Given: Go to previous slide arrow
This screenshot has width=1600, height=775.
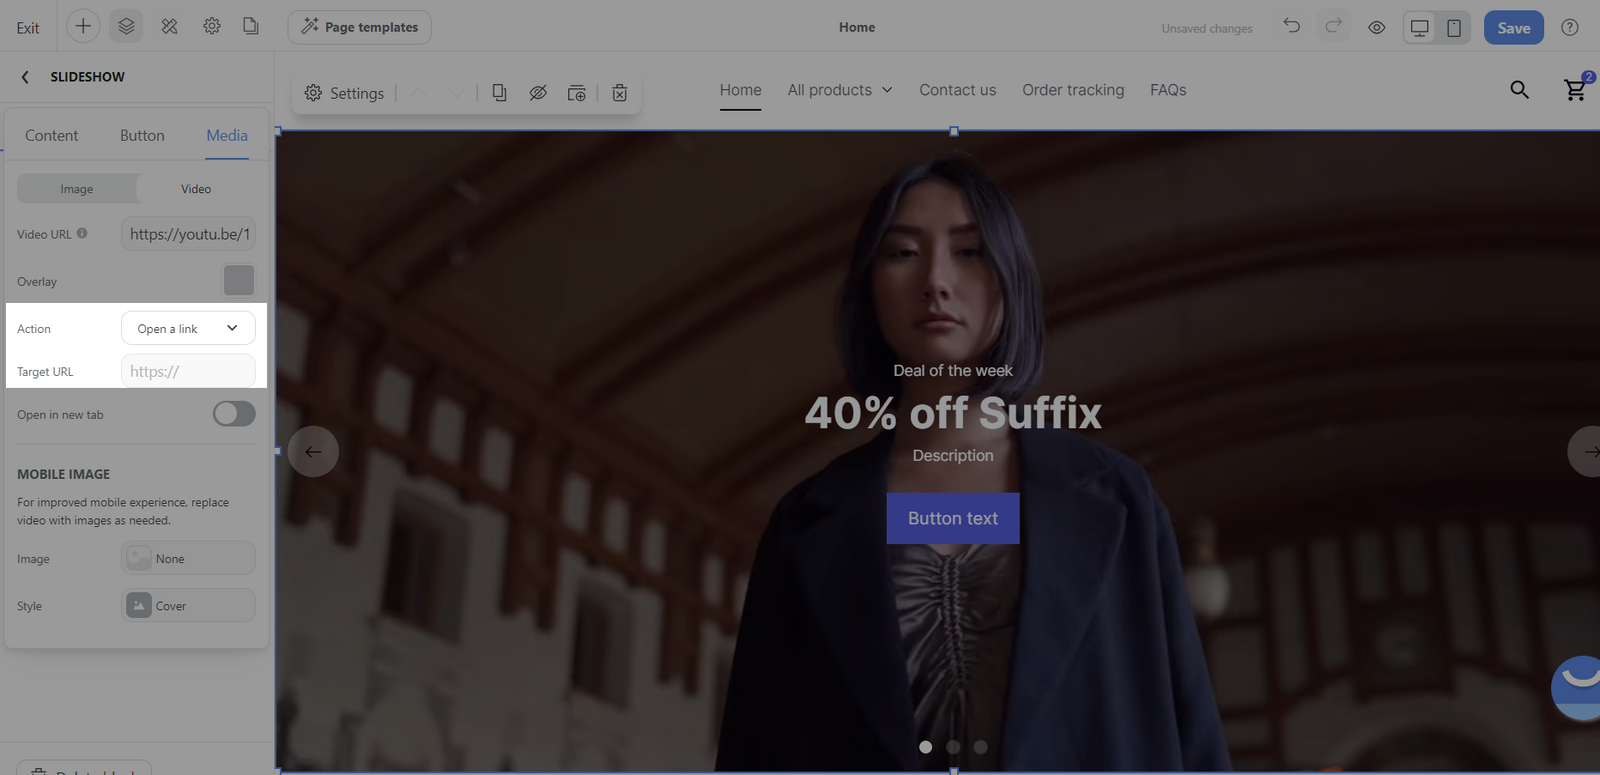Looking at the screenshot, I should [x=313, y=452].
